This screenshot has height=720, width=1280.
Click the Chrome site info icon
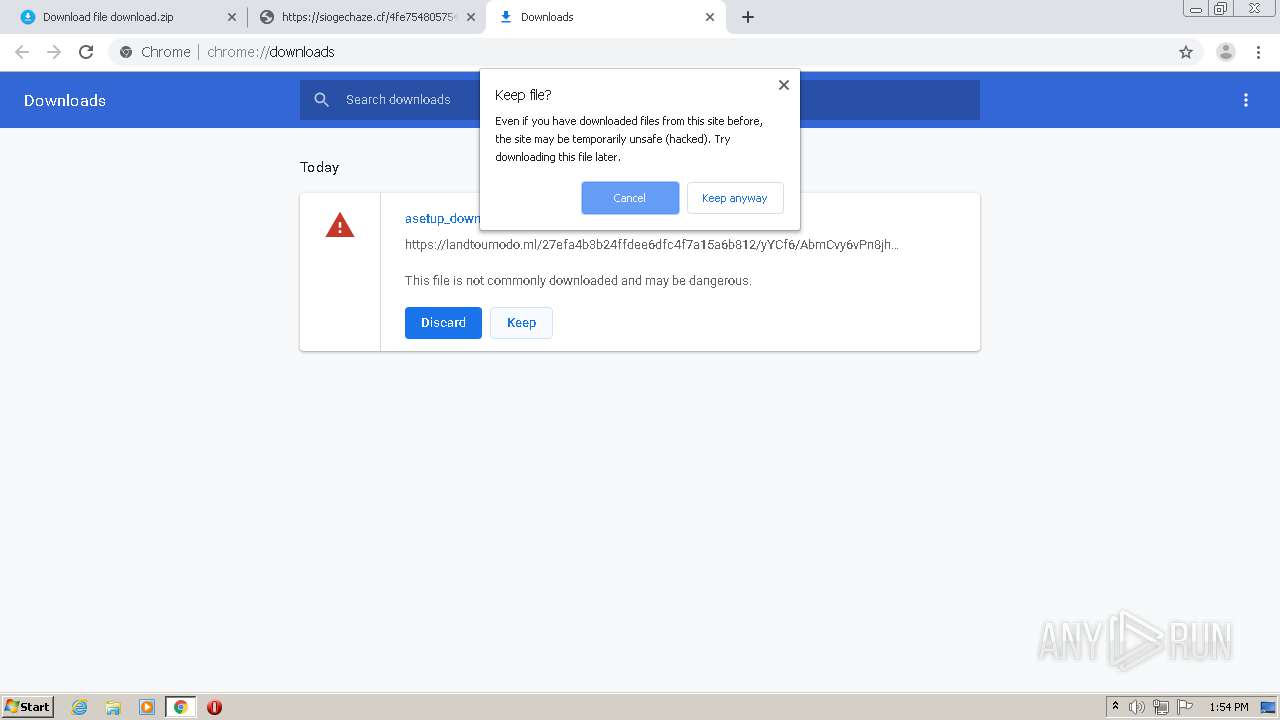[126, 52]
